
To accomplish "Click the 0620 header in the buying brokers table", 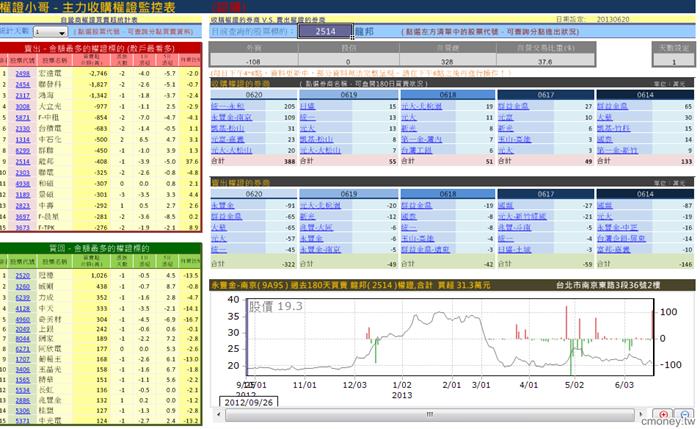I will pyautogui.click(x=254, y=95).
